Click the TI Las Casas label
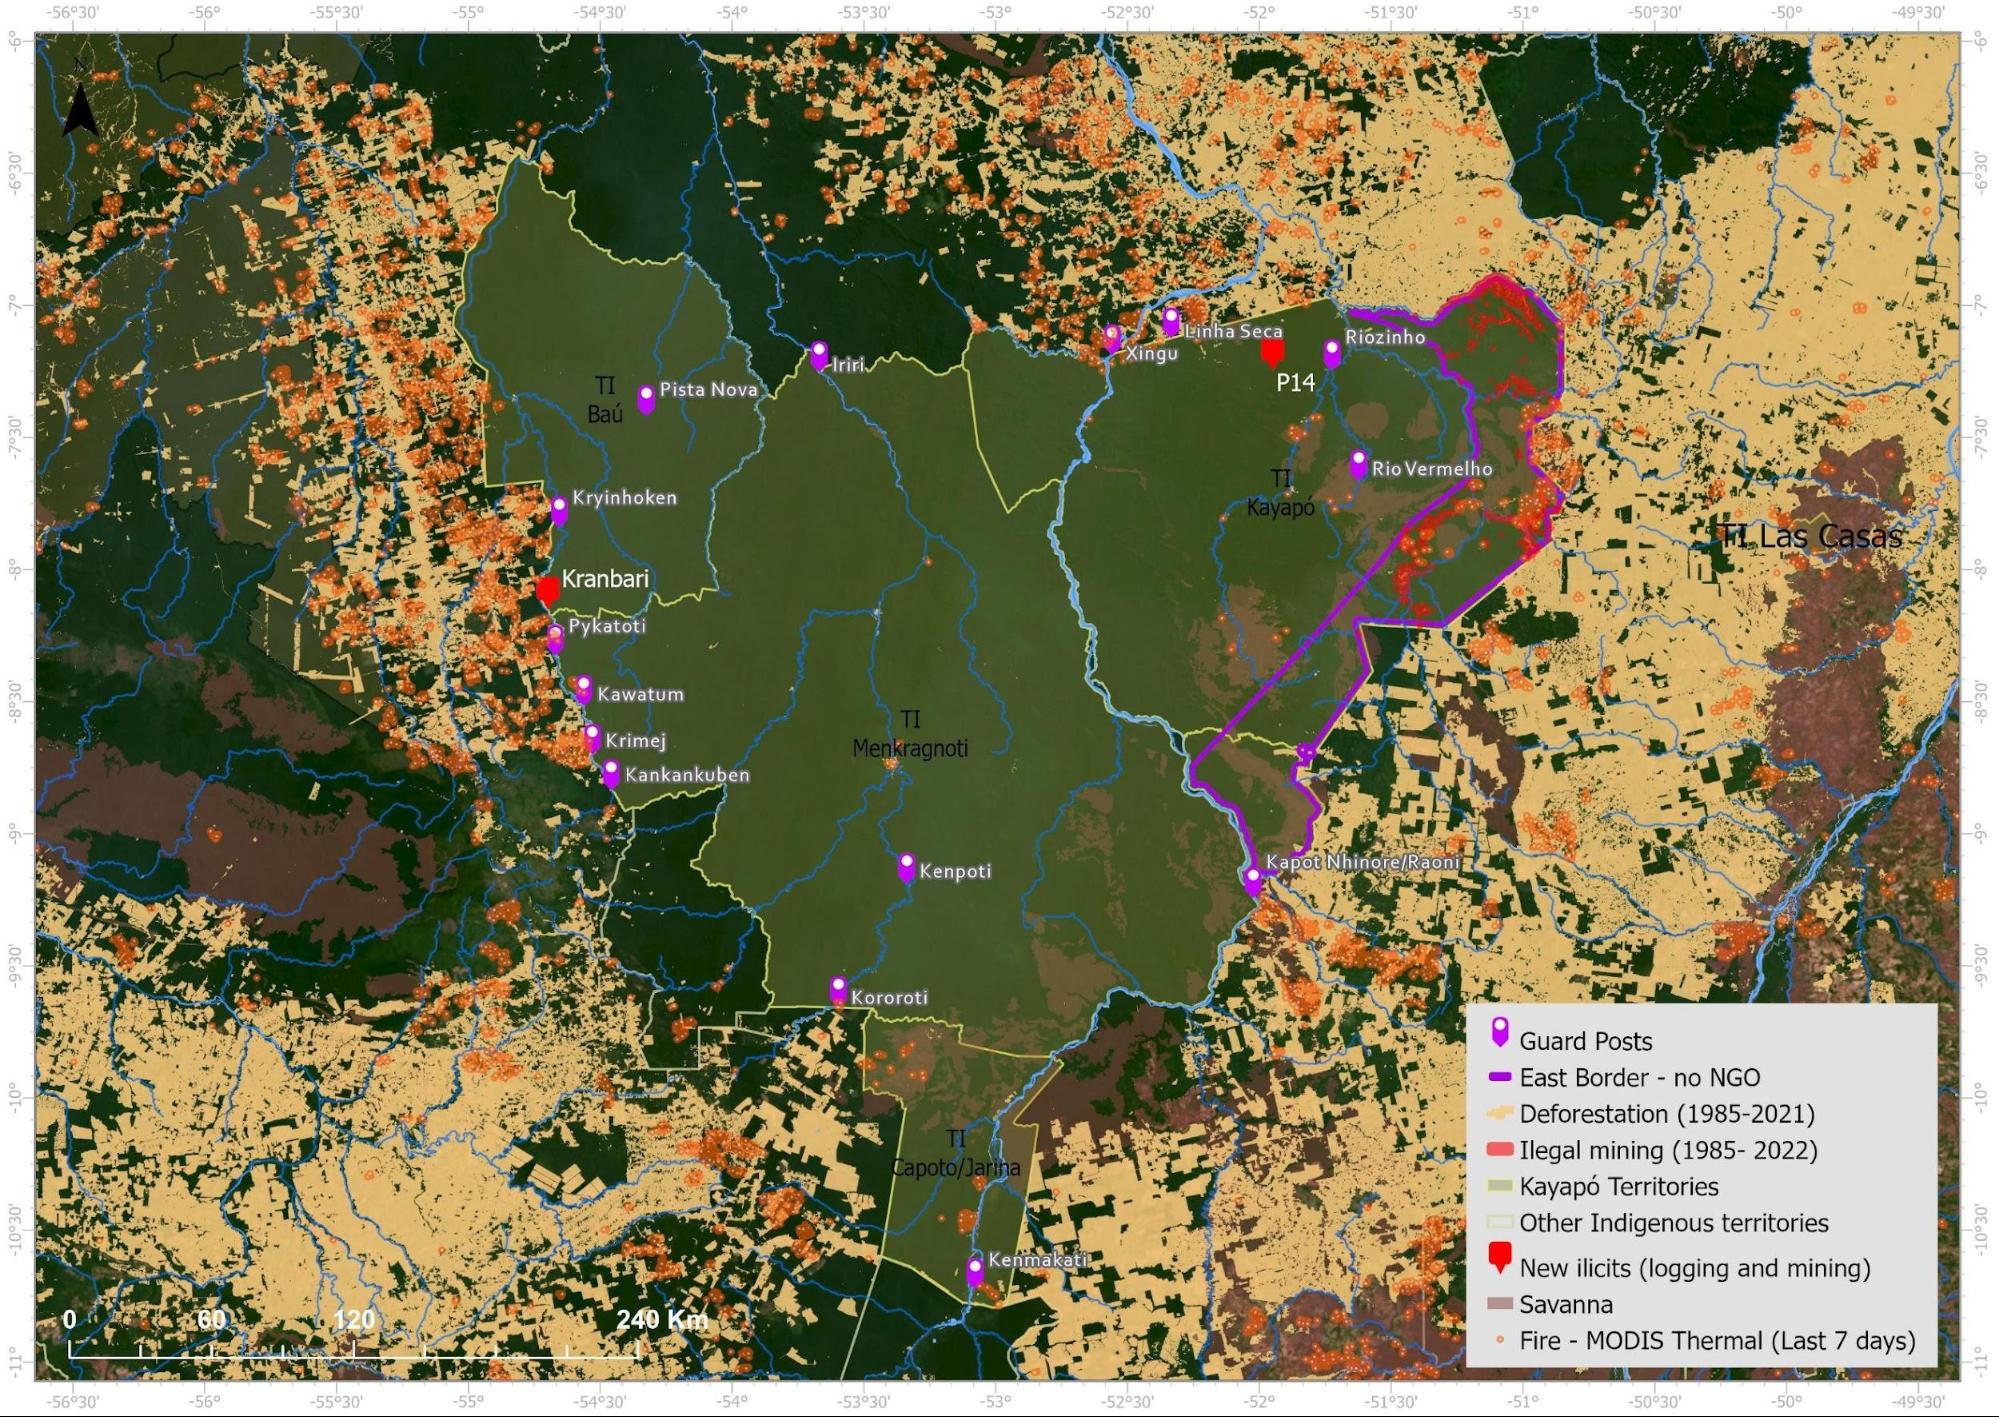Viewport: 1999px width, 1417px height. click(1811, 537)
